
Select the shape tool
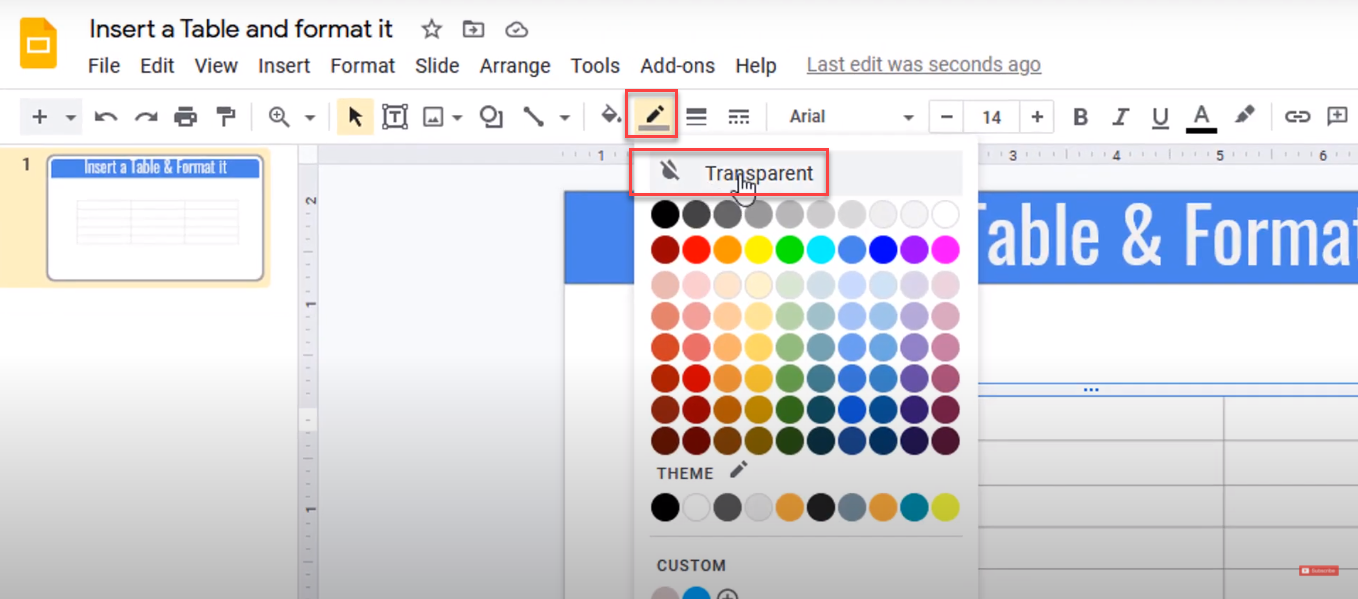[491, 116]
